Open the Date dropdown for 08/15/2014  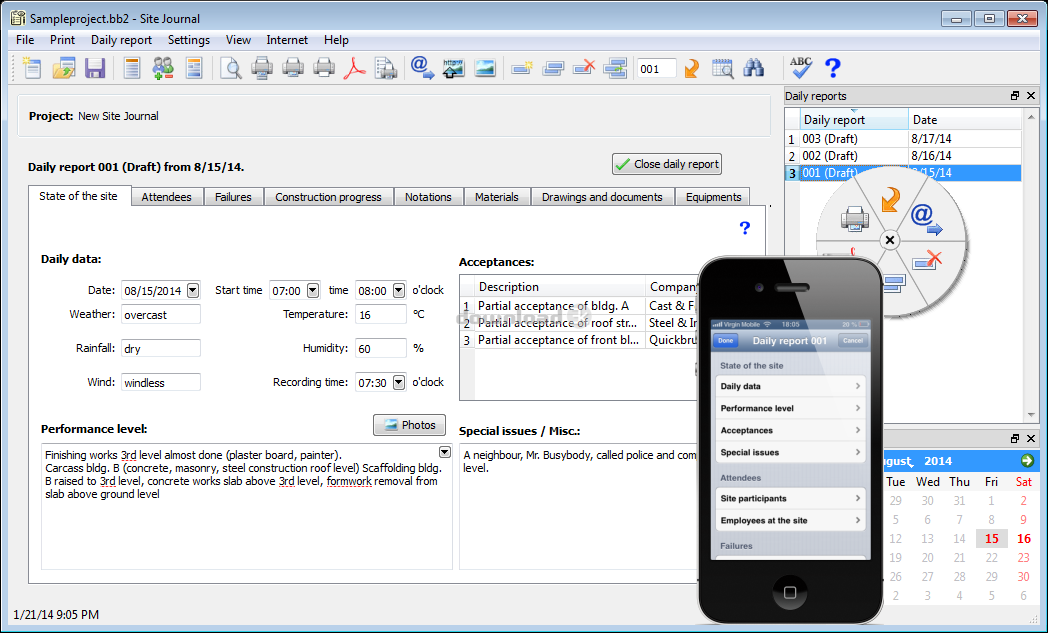(x=192, y=291)
